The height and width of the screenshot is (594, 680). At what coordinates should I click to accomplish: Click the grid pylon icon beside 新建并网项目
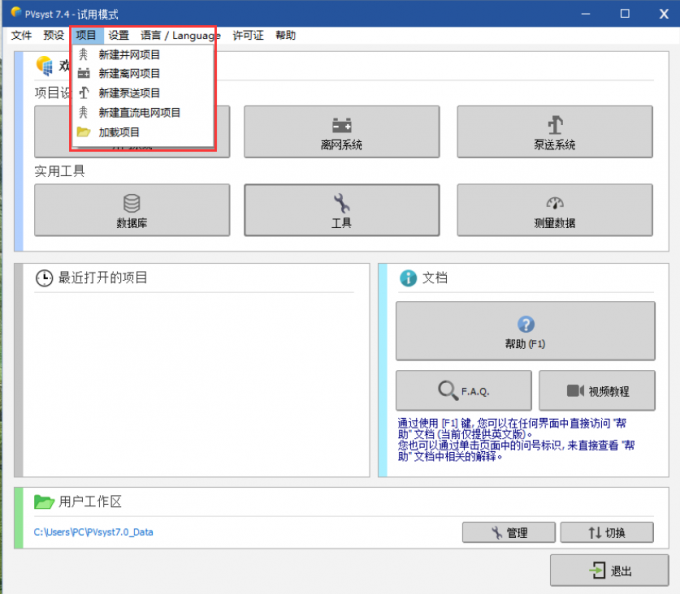coord(83,55)
